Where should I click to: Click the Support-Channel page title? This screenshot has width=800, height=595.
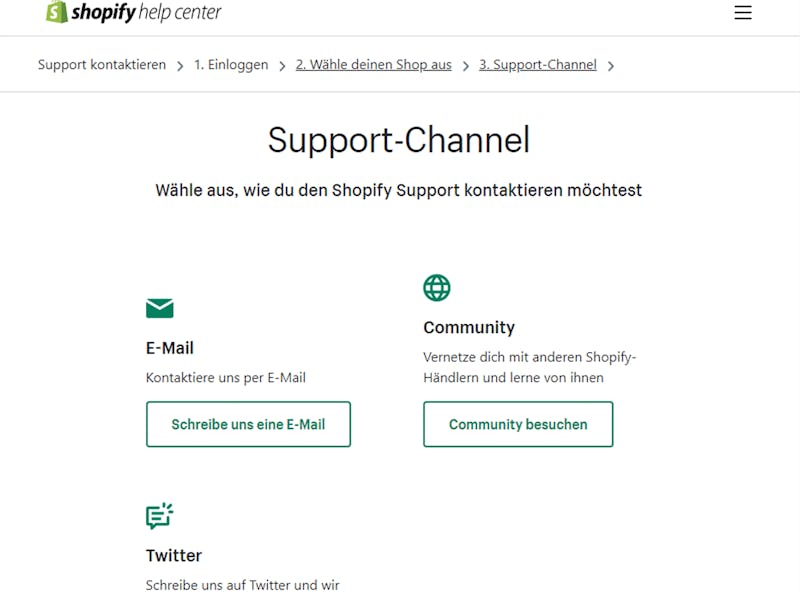(399, 140)
